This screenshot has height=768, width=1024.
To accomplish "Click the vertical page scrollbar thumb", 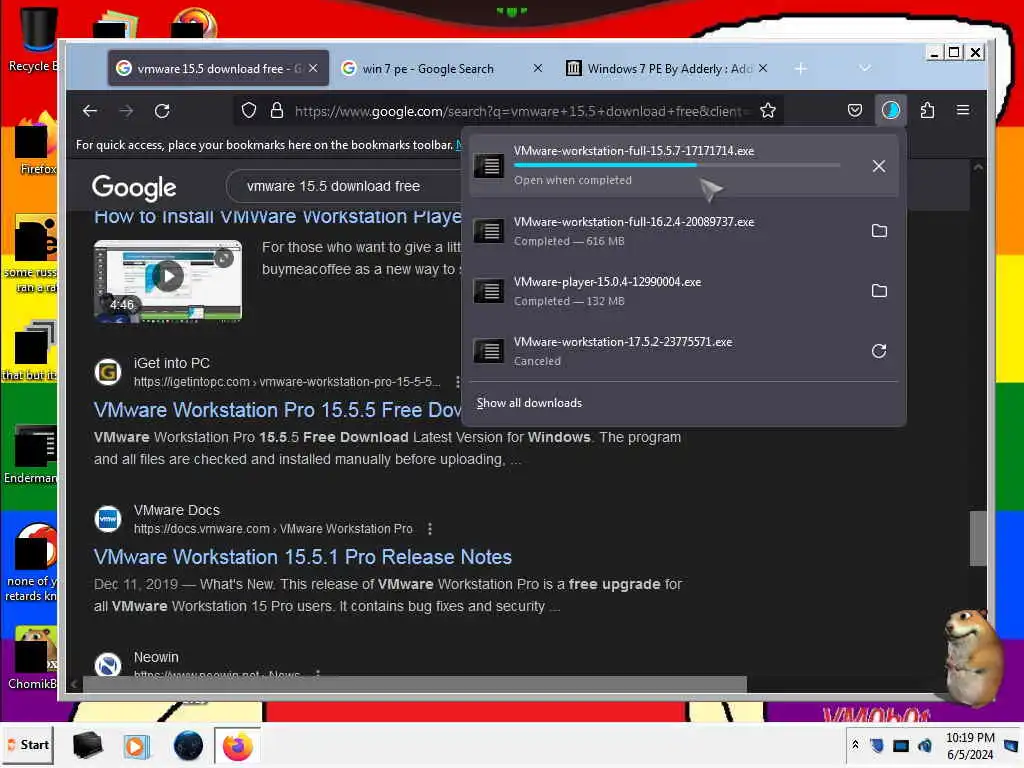I will tap(978, 538).
